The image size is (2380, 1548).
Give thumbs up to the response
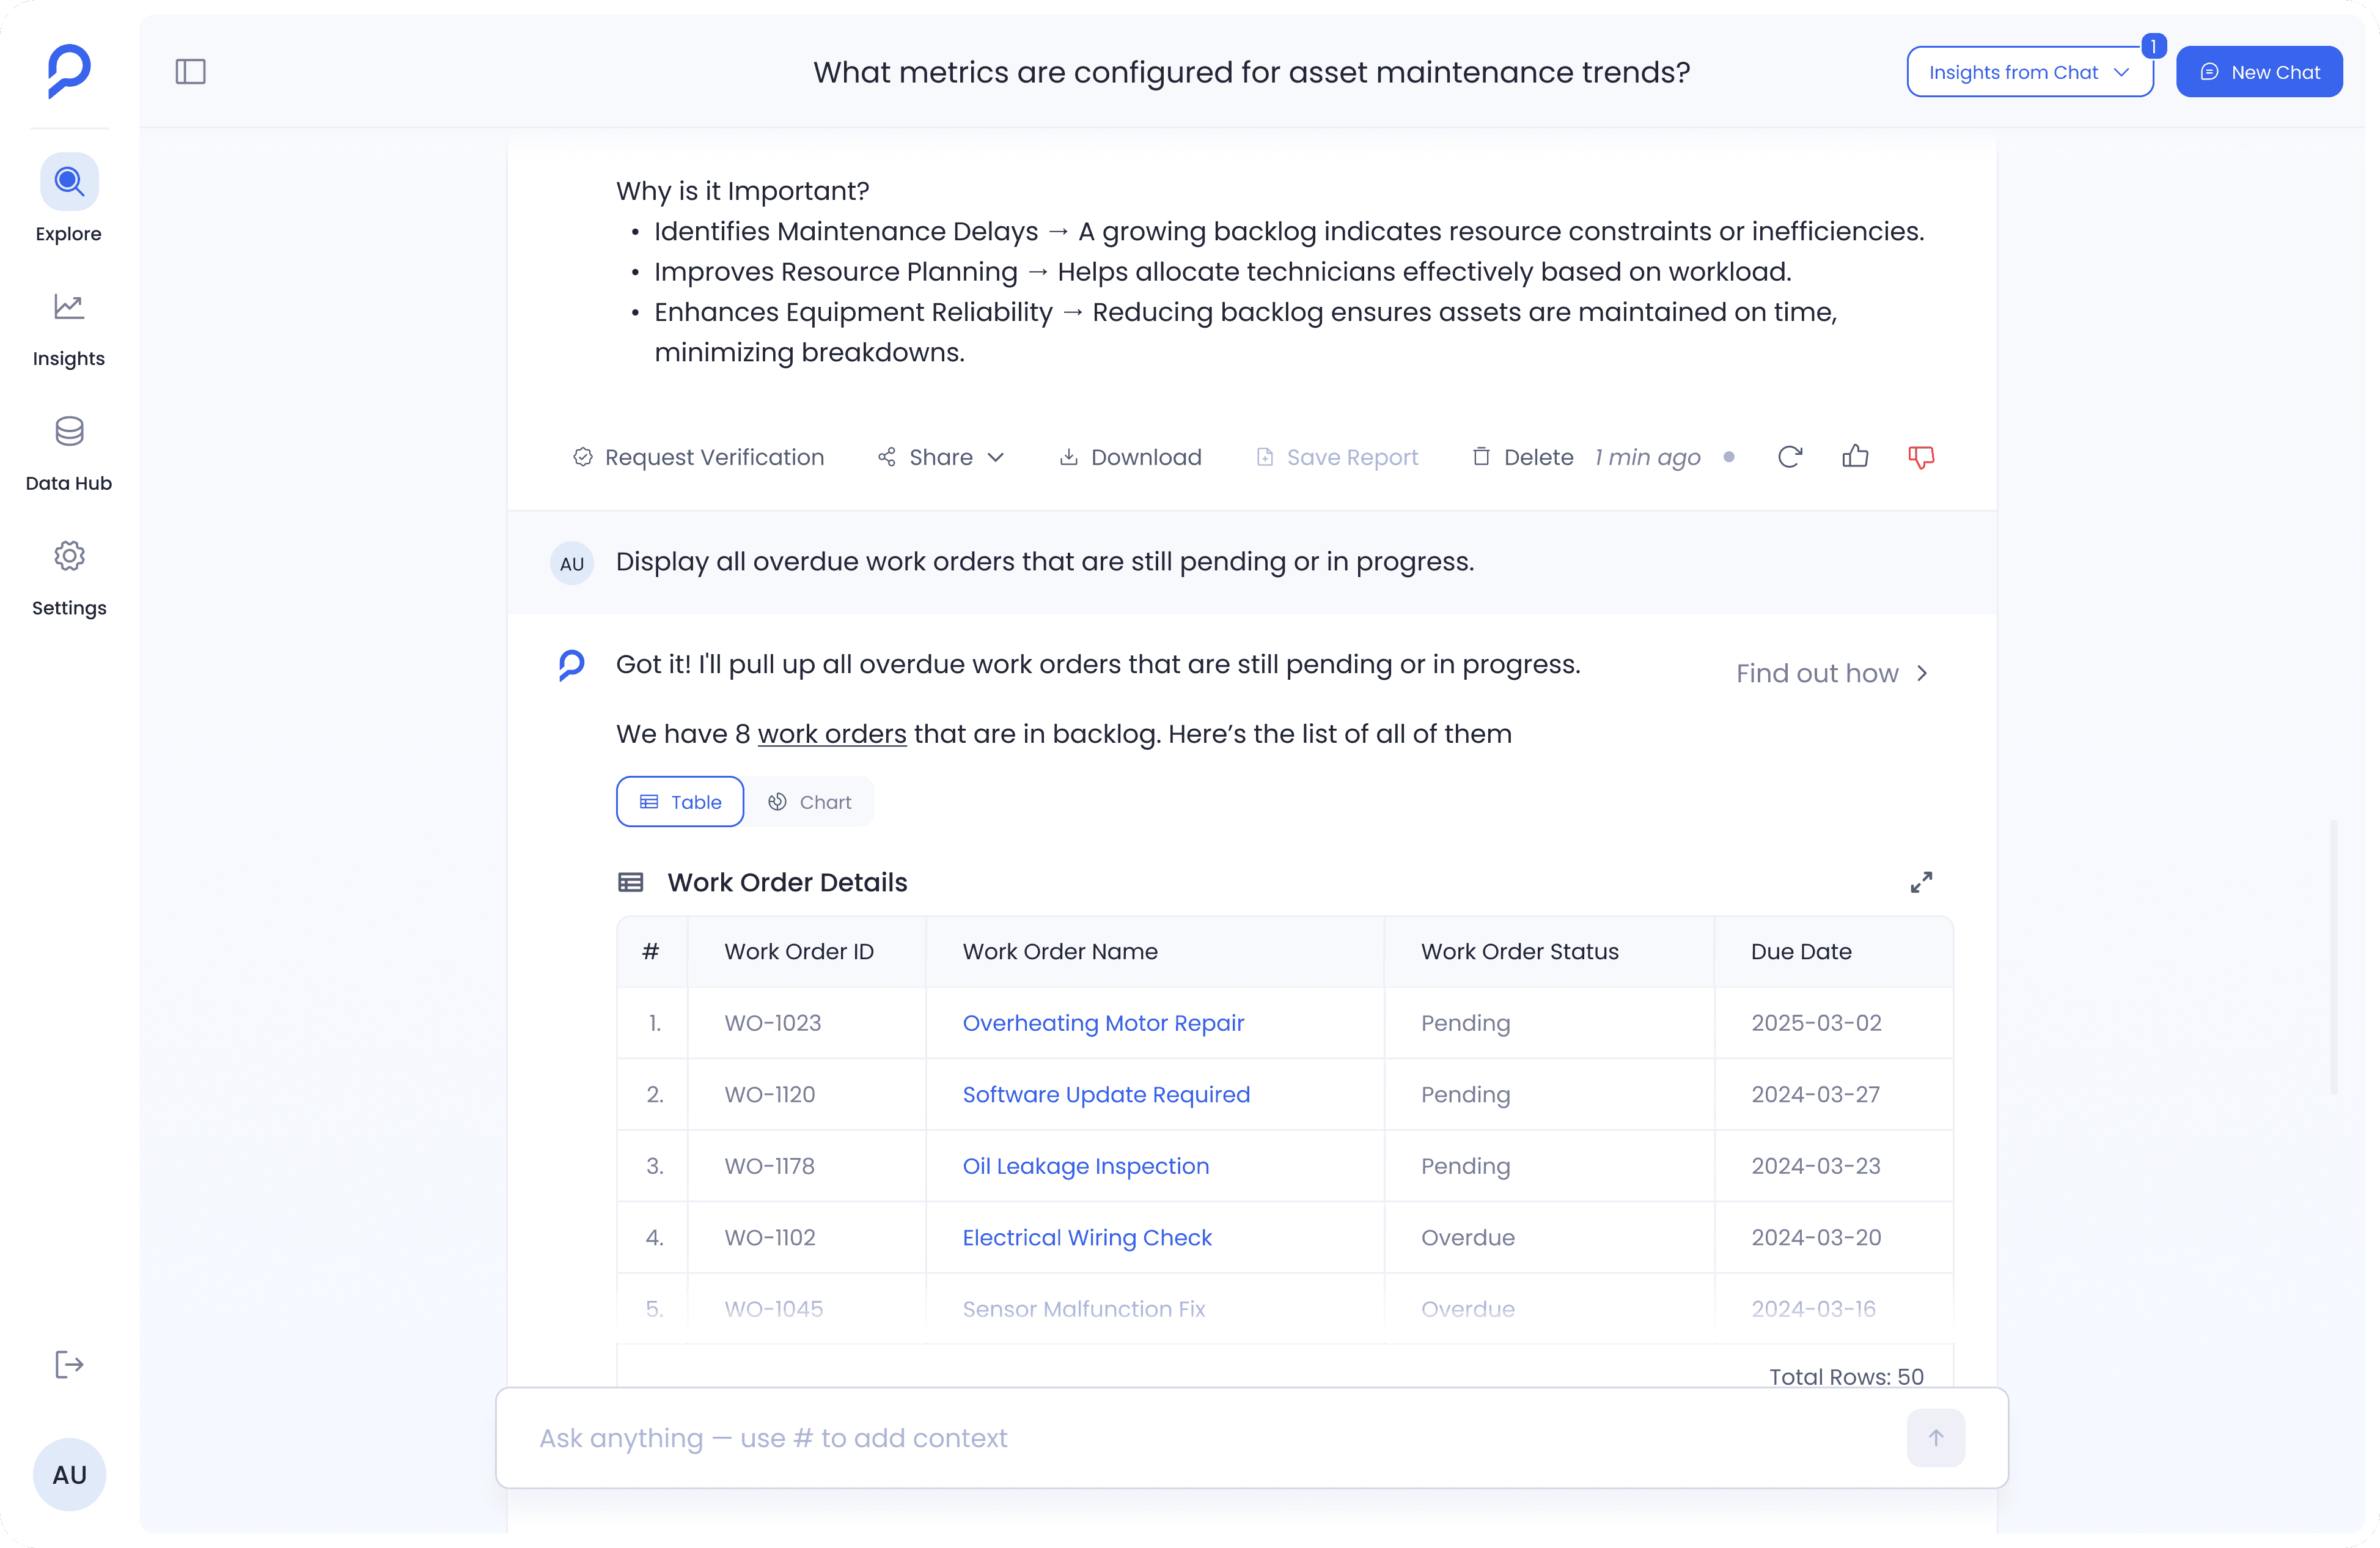point(1855,457)
